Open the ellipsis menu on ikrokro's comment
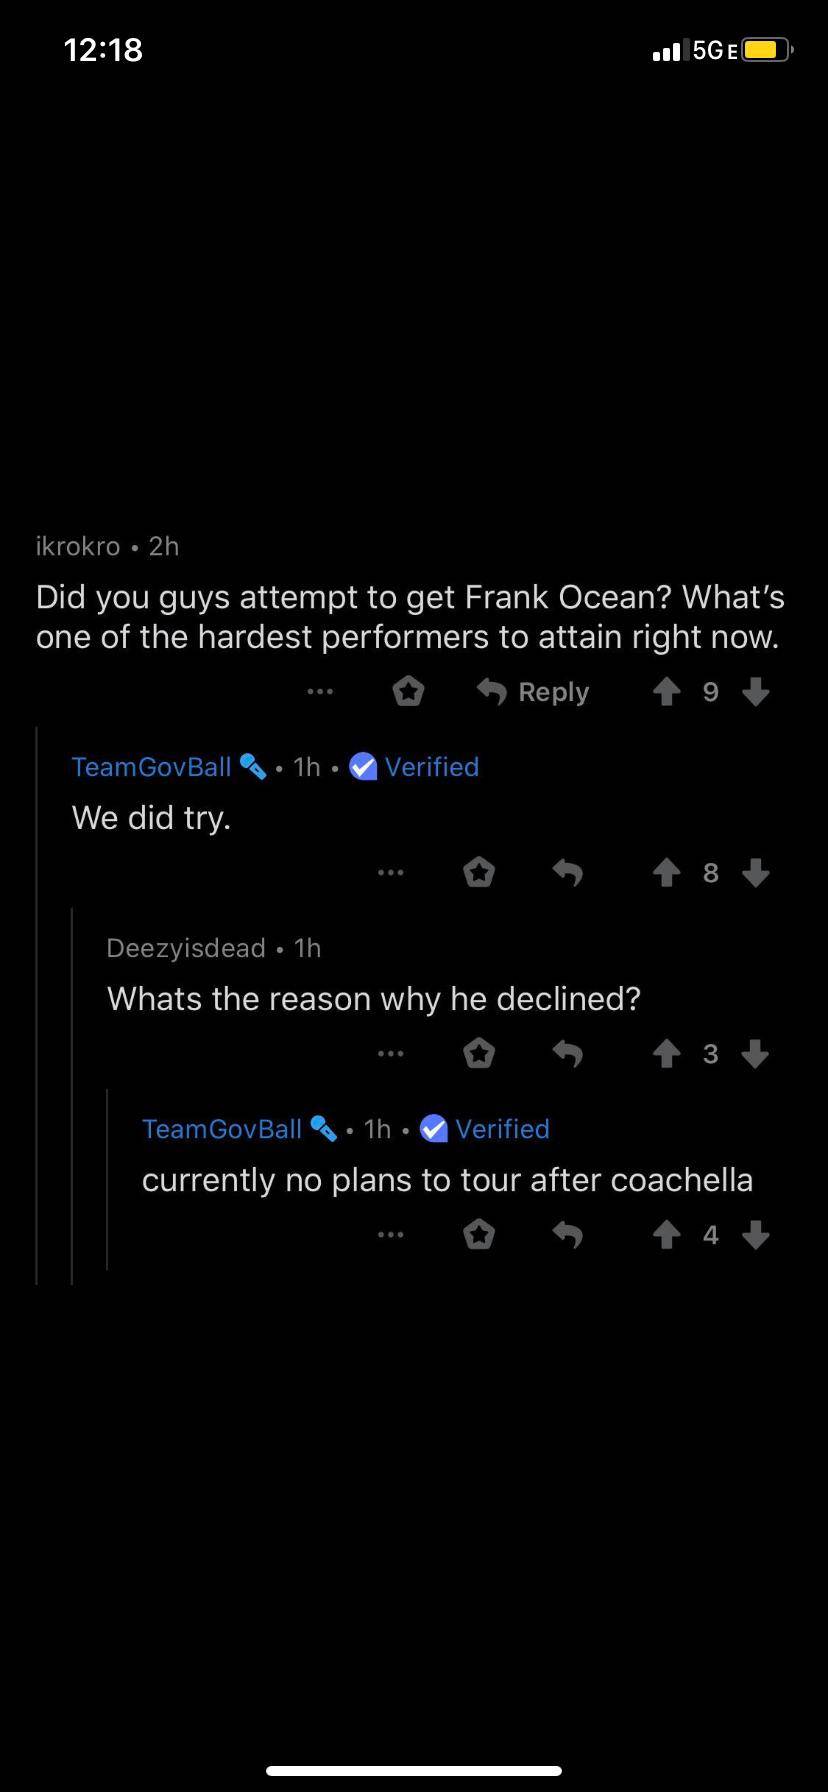 pyautogui.click(x=319, y=691)
